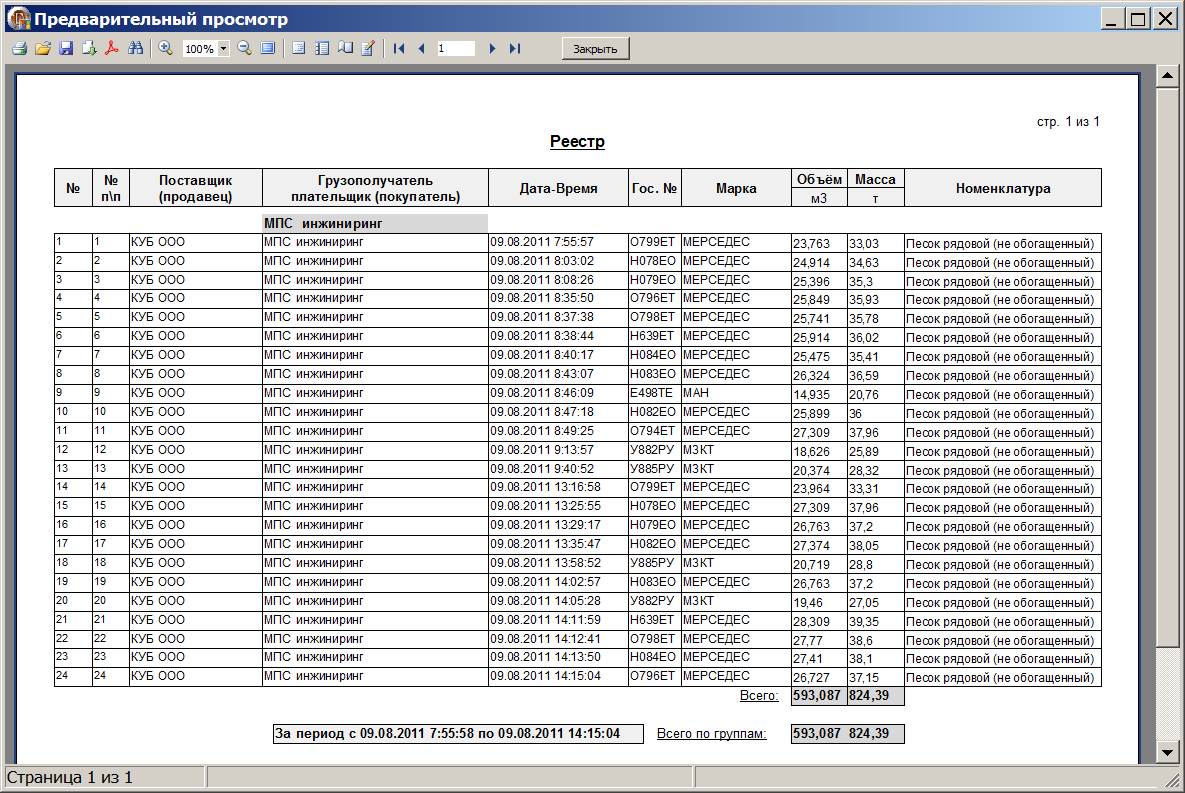Click the 'стр. 1 из 1' page label
The width and height of the screenshot is (1185, 793).
coord(1068,121)
